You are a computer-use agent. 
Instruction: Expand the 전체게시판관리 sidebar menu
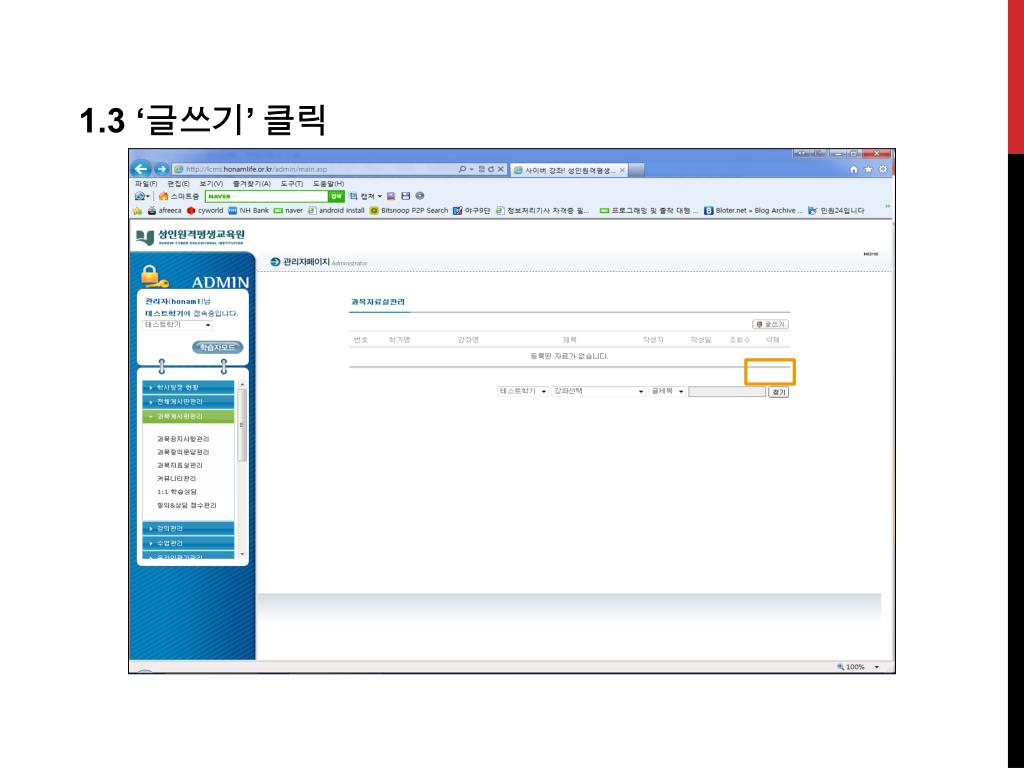click(188, 402)
